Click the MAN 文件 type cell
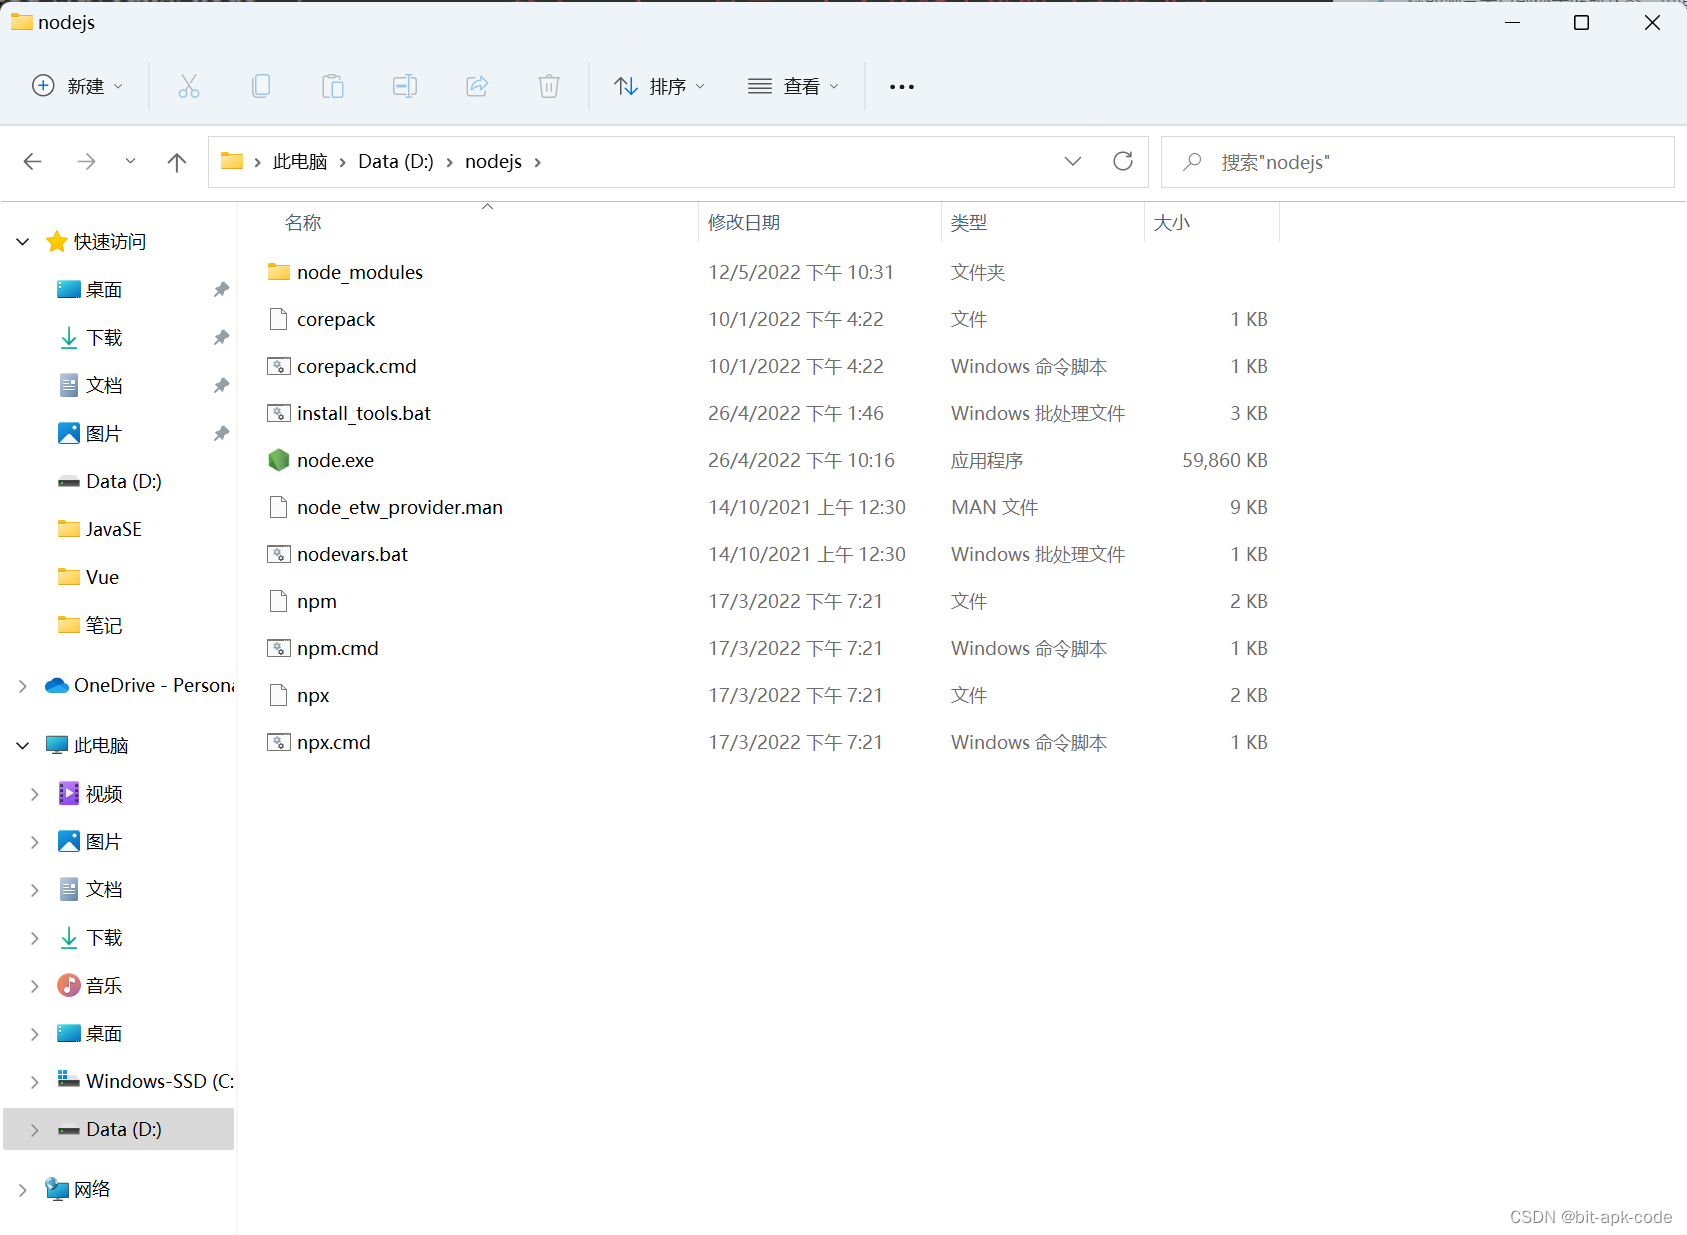 [x=995, y=507]
